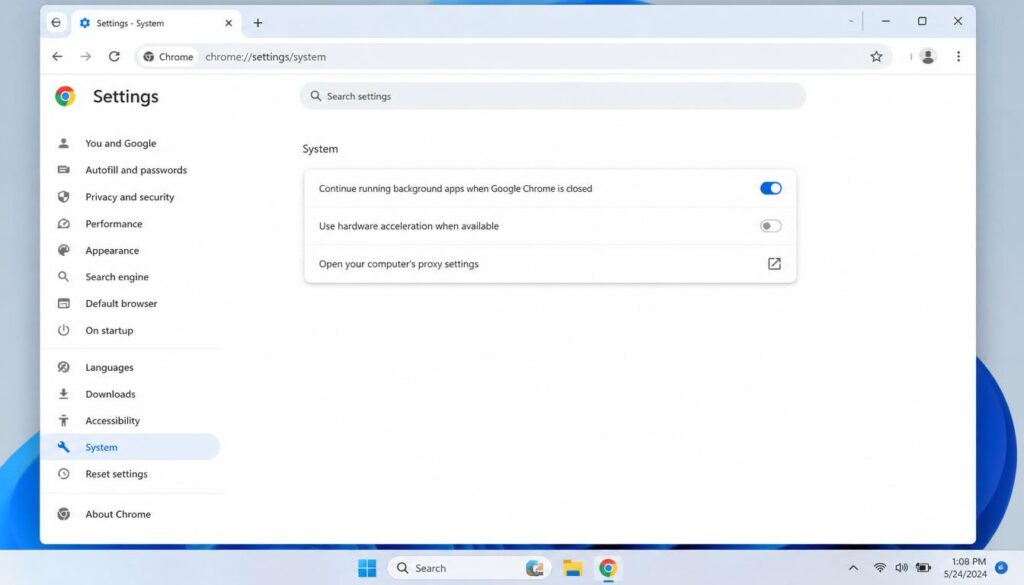Open Appearance settings
Screen dimensions: 1024x585
(112, 250)
